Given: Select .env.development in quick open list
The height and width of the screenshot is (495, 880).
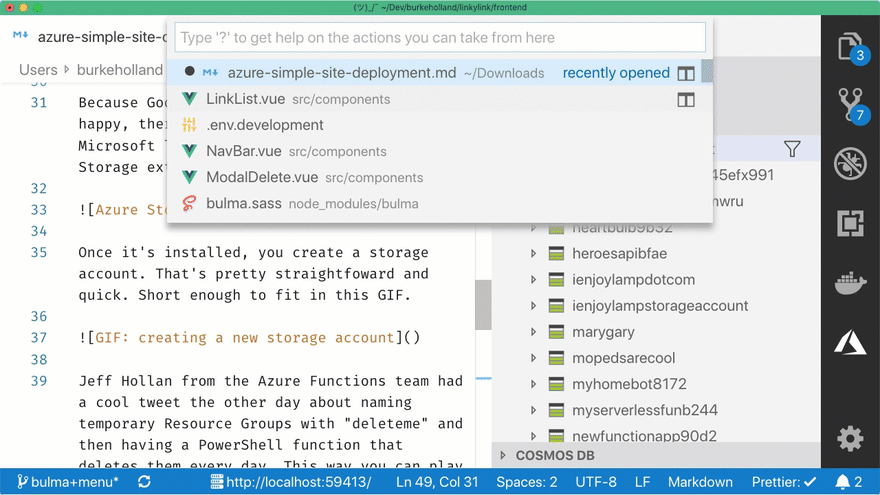Looking at the screenshot, I should pos(439,125).
